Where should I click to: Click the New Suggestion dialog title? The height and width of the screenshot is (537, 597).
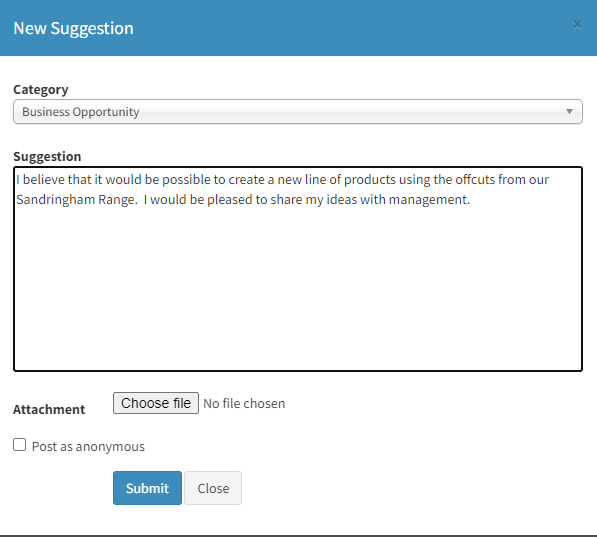click(x=73, y=29)
